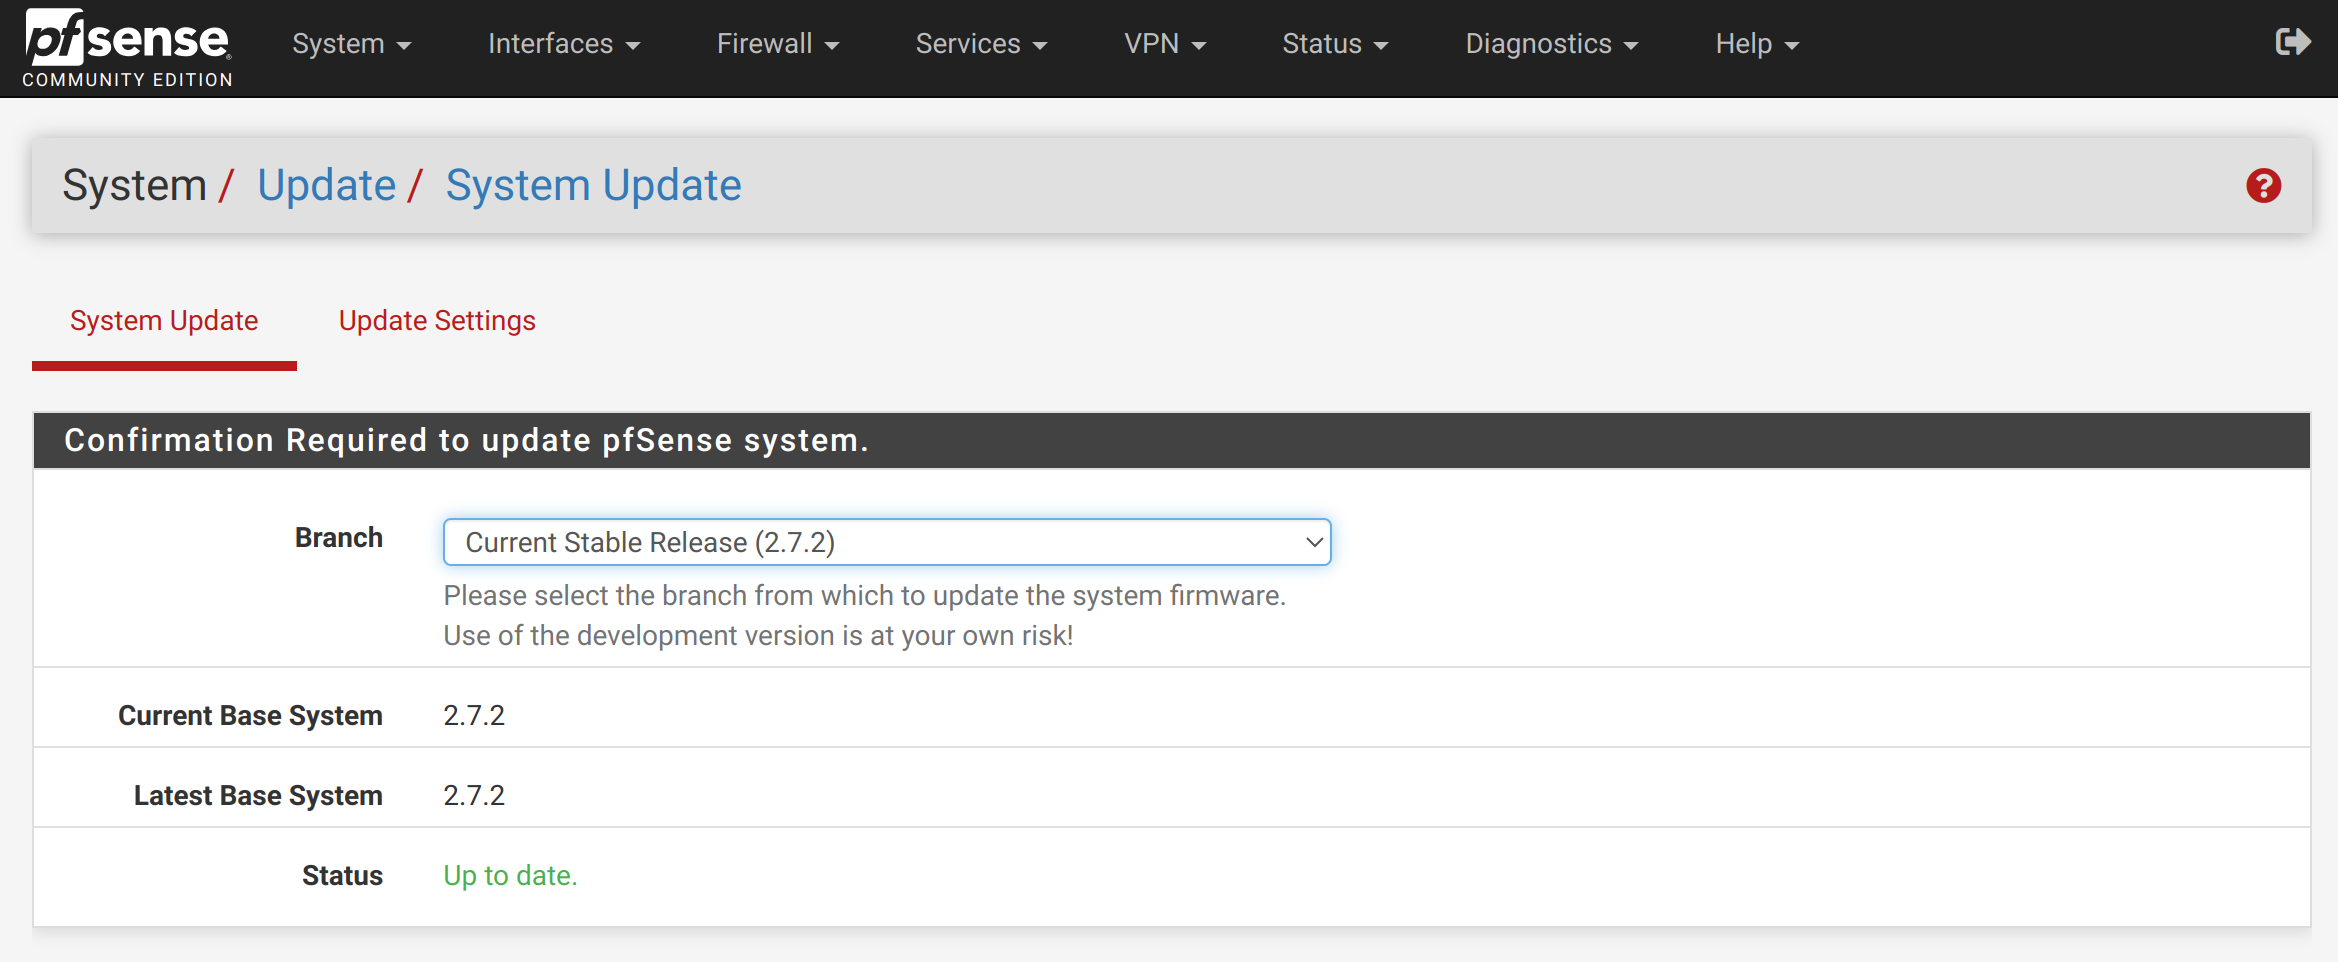
Task: Click the System Update breadcrumb link
Action: (x=594, y=185)
